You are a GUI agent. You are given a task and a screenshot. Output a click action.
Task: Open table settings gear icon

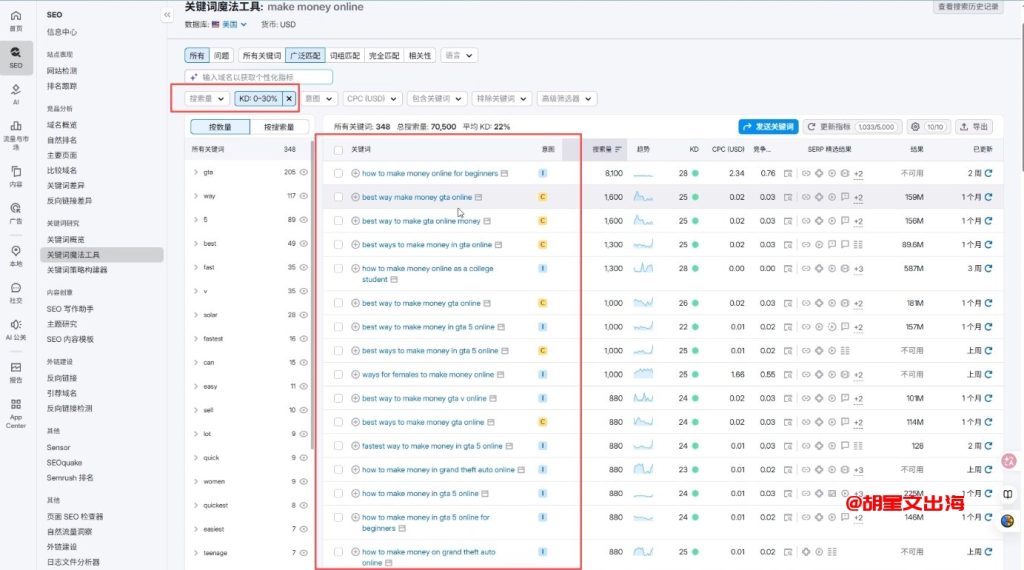pyautogui.click(x=915, y=127)
